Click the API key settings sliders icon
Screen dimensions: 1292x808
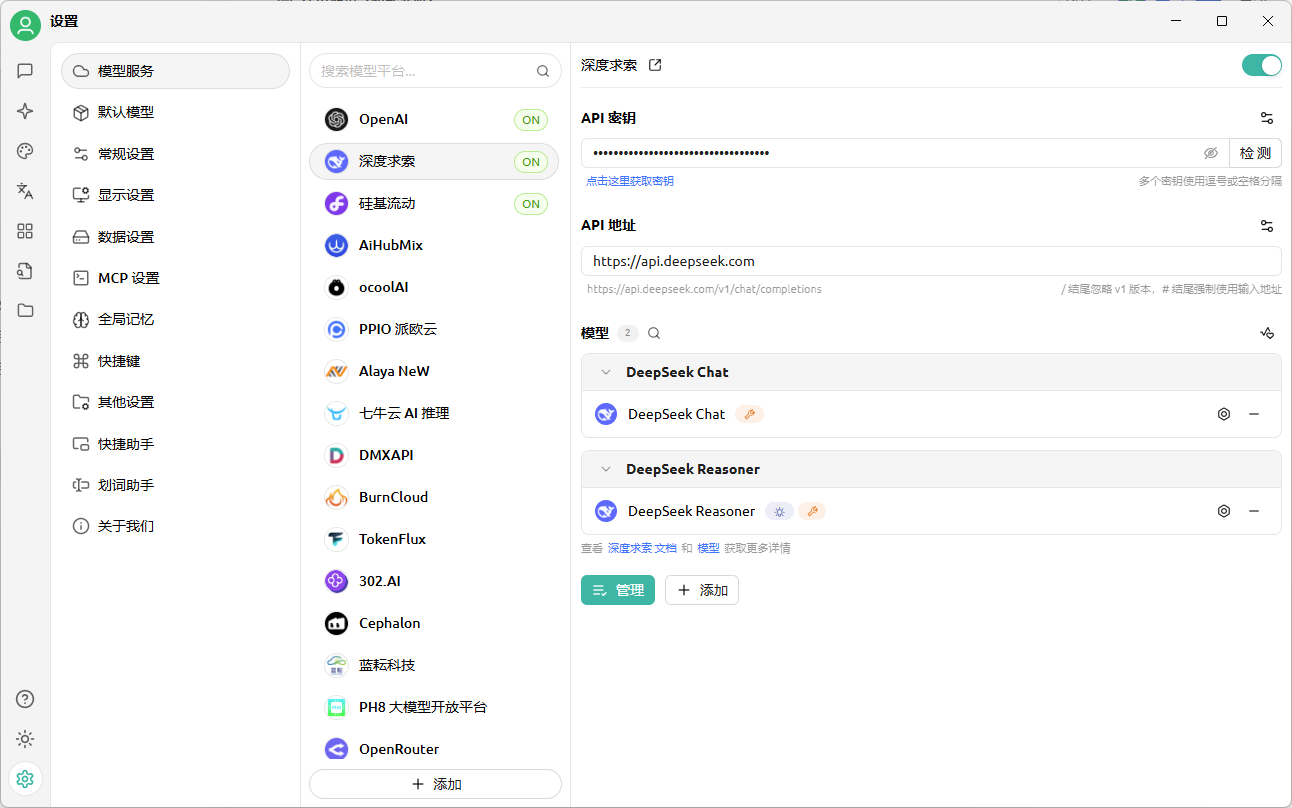point(1267,118)
